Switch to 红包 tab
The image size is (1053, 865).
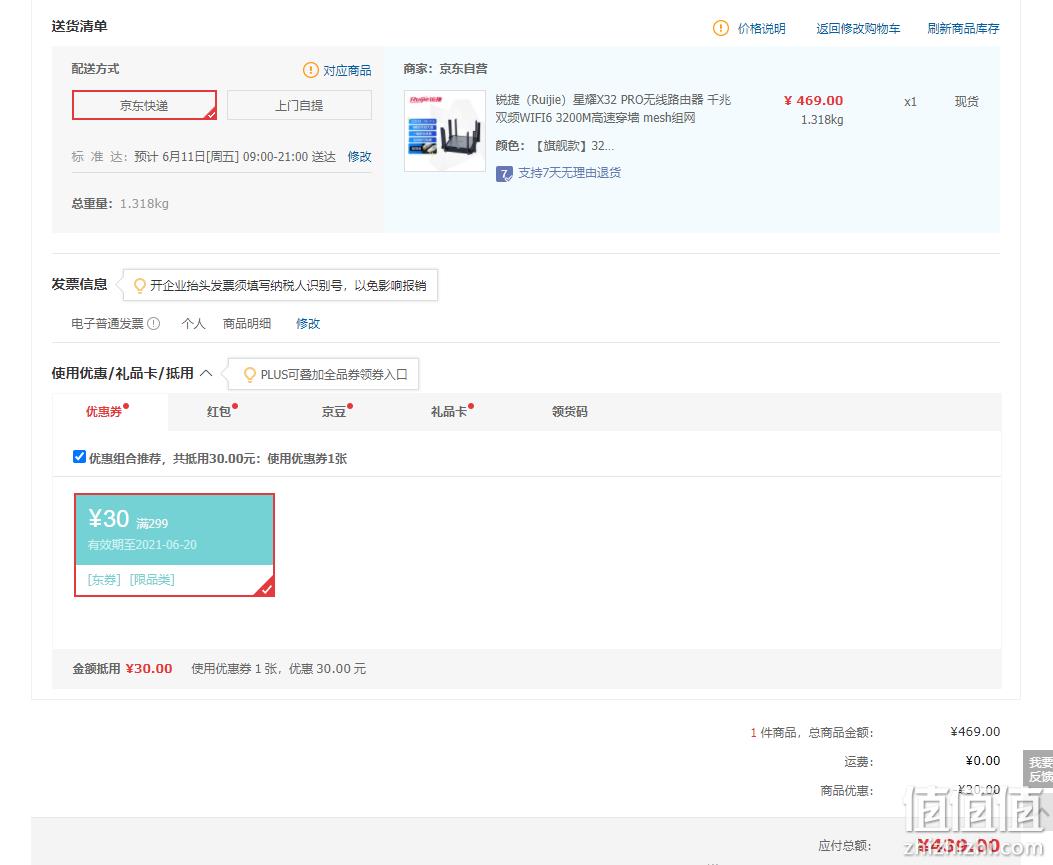point(219,412)
